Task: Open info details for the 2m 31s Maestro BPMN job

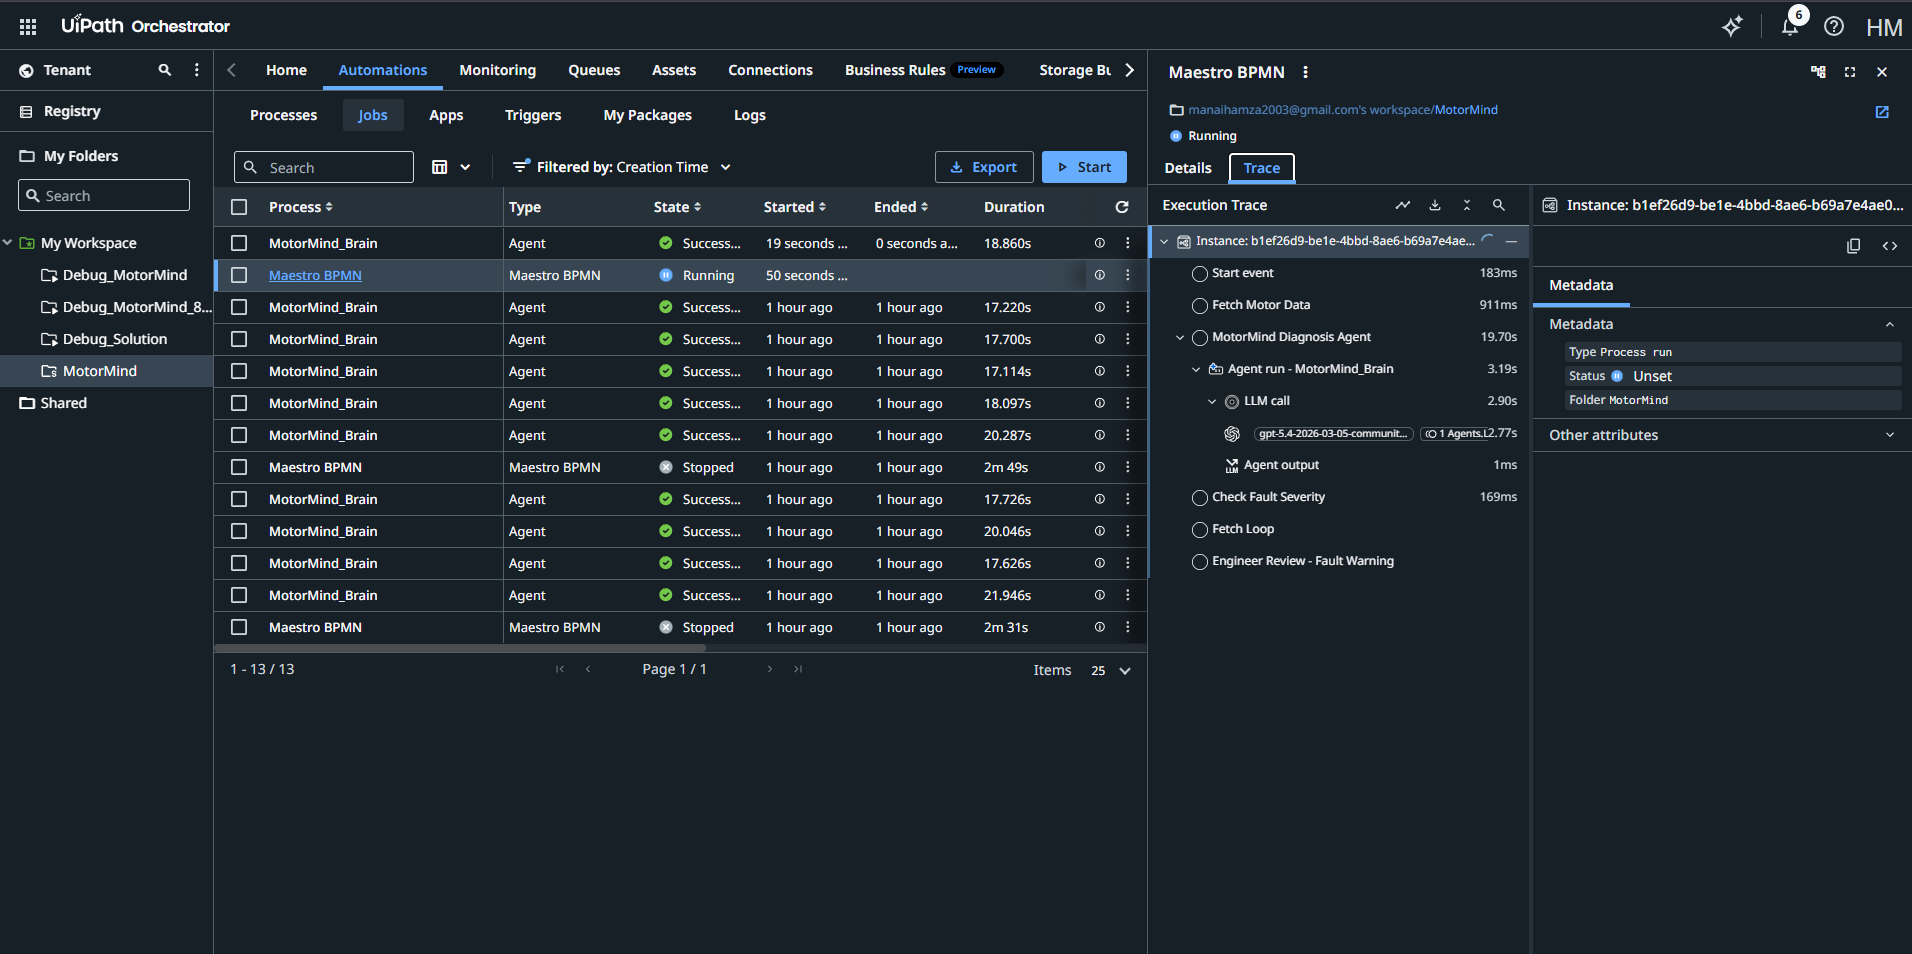Action: 1100,627
